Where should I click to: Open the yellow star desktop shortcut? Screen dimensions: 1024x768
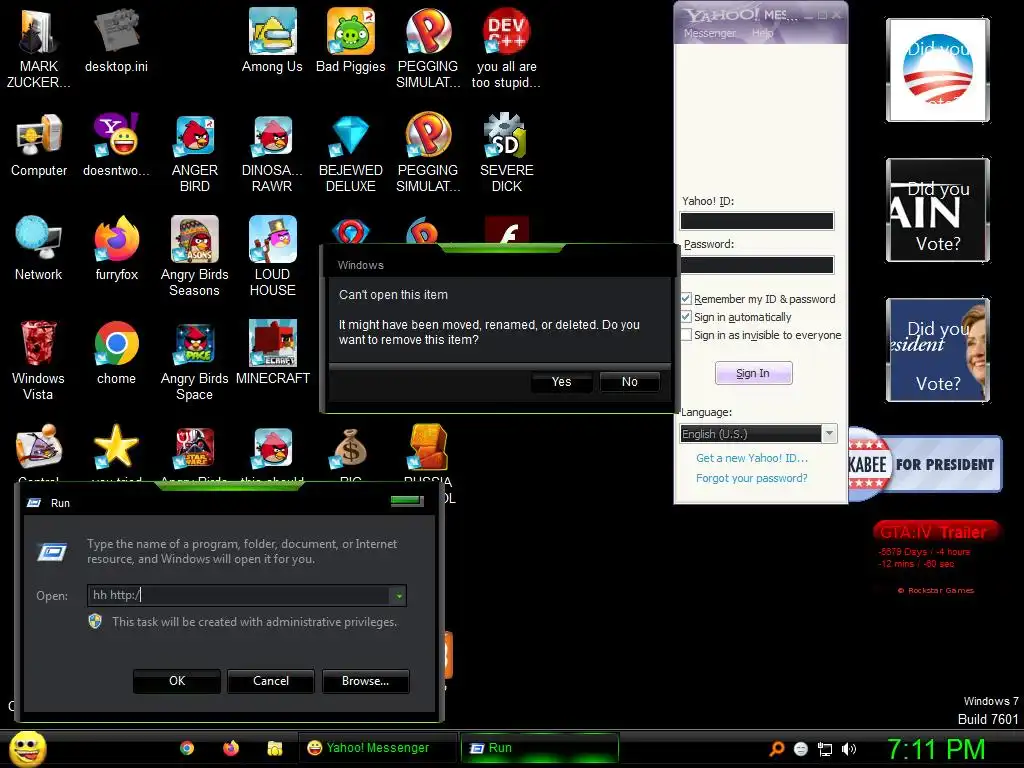[116, 447]
